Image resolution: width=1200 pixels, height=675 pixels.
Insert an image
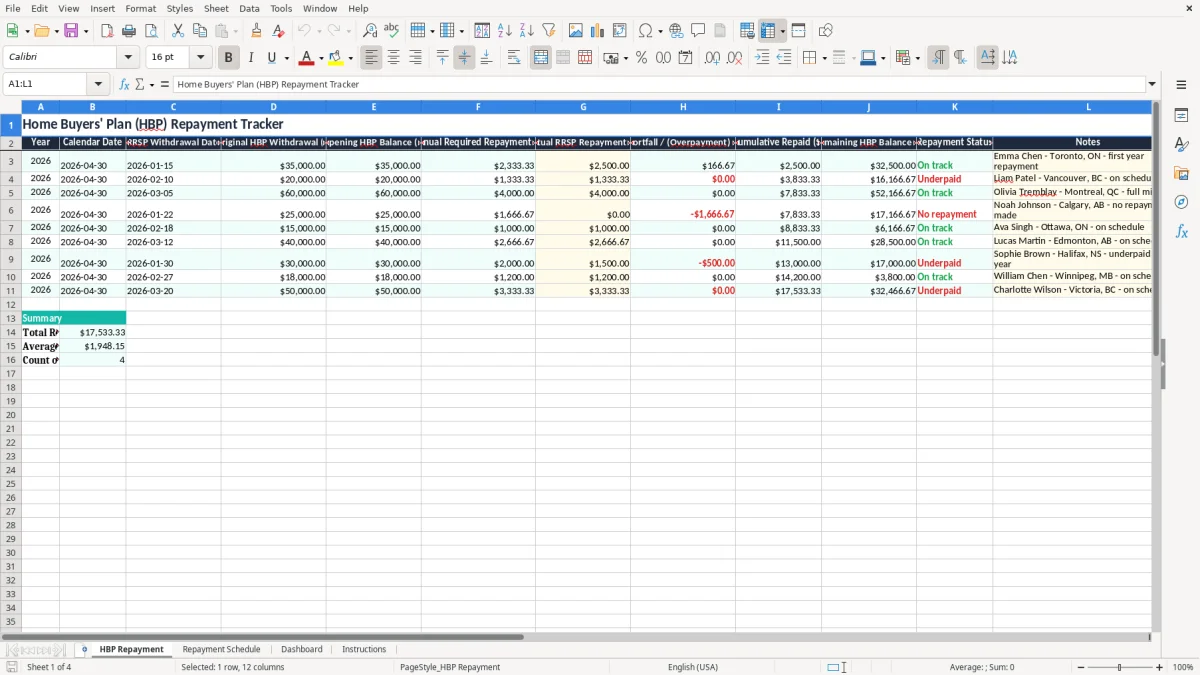coord(576,31)
